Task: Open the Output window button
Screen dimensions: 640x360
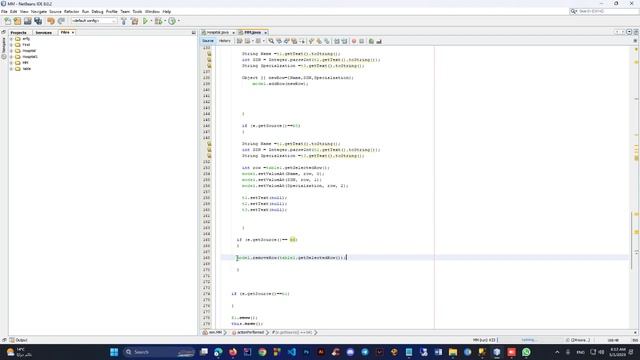Action: 18,340
